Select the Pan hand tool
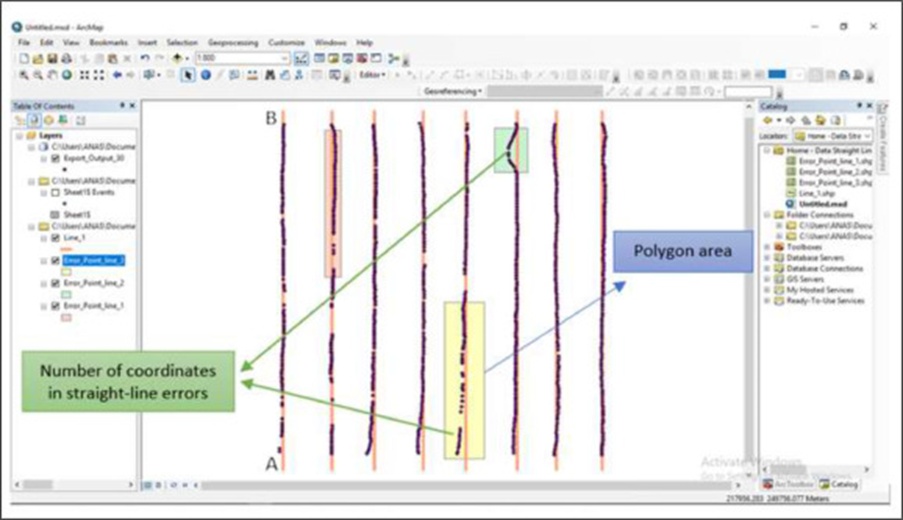903x520 pixels. 52,75
